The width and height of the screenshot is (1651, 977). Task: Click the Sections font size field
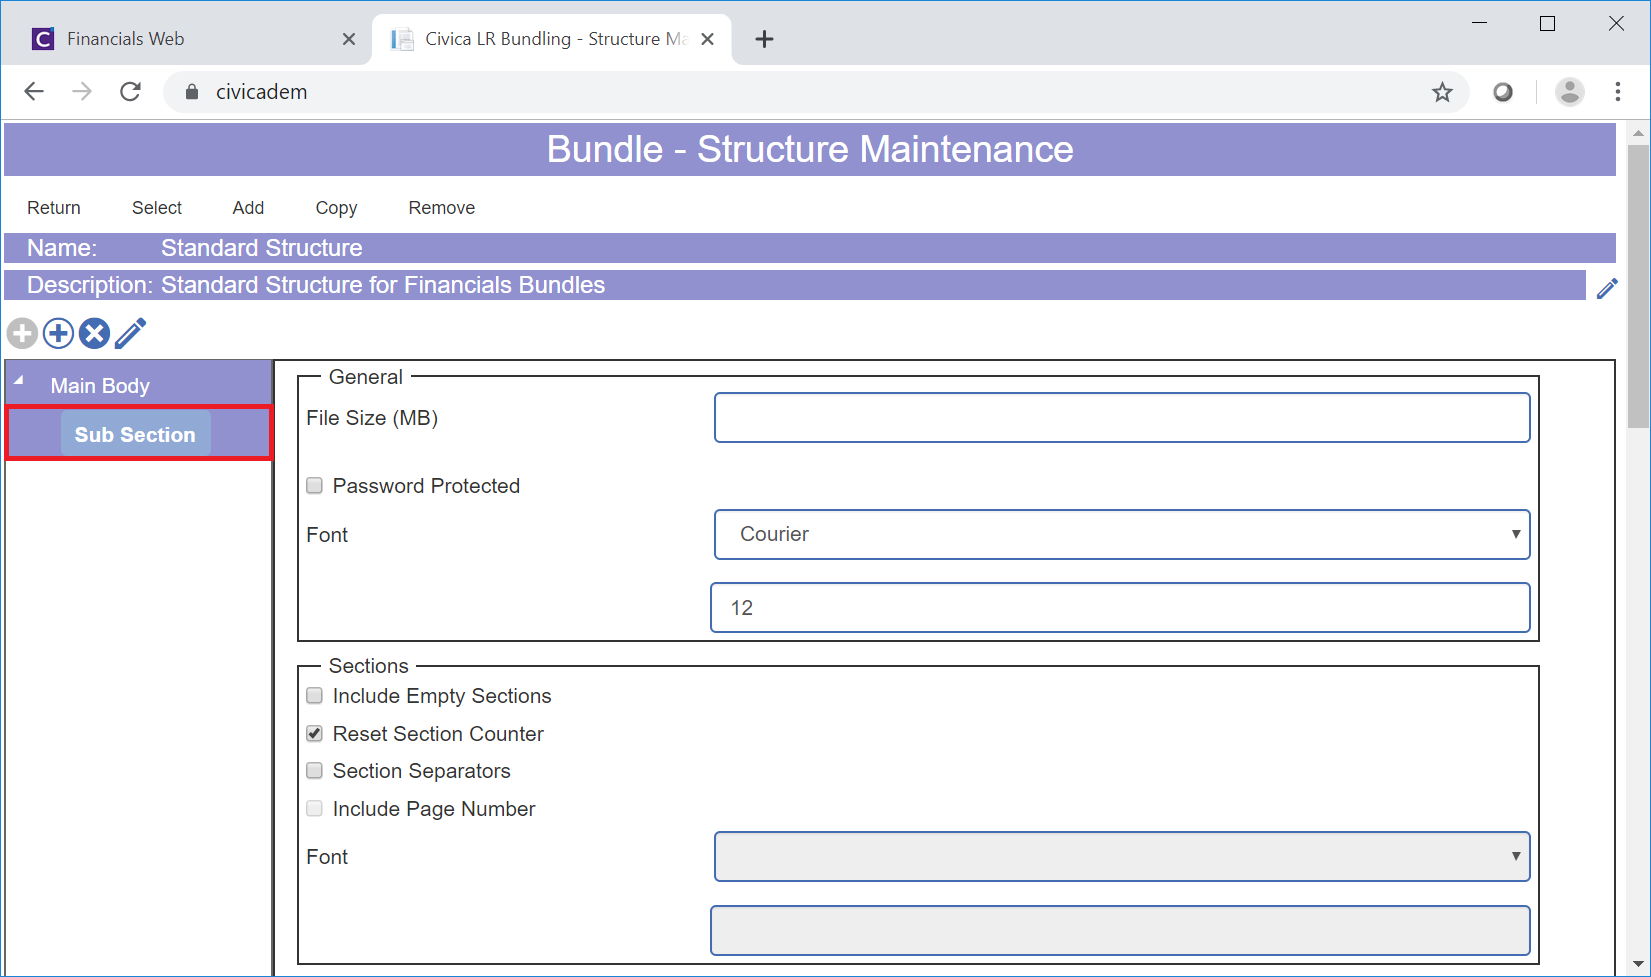1120,931
